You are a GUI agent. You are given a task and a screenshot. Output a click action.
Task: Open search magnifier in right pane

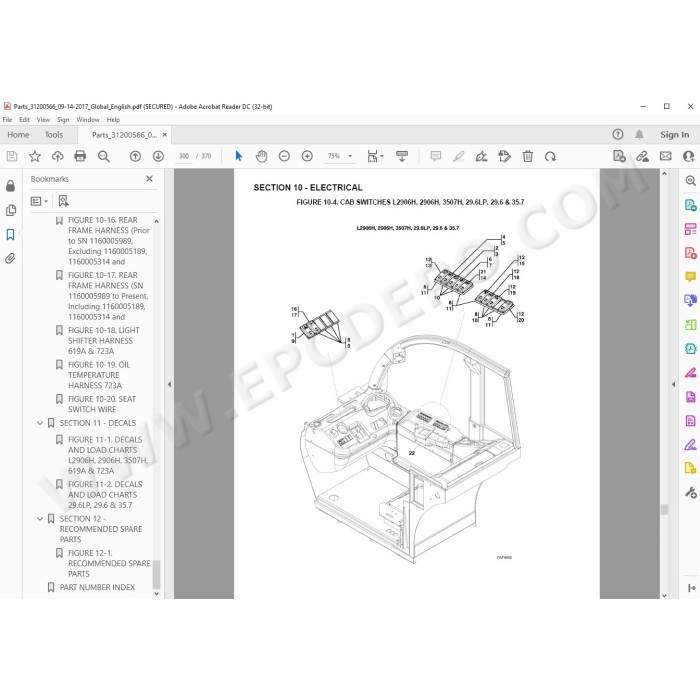tap(690, 181)
